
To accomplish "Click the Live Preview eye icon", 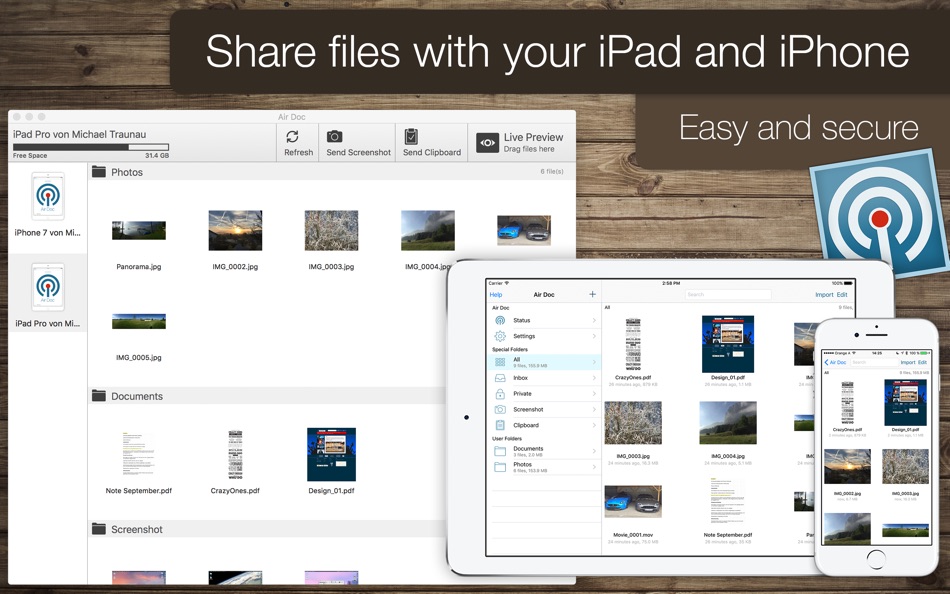I will tap(487, 142).
